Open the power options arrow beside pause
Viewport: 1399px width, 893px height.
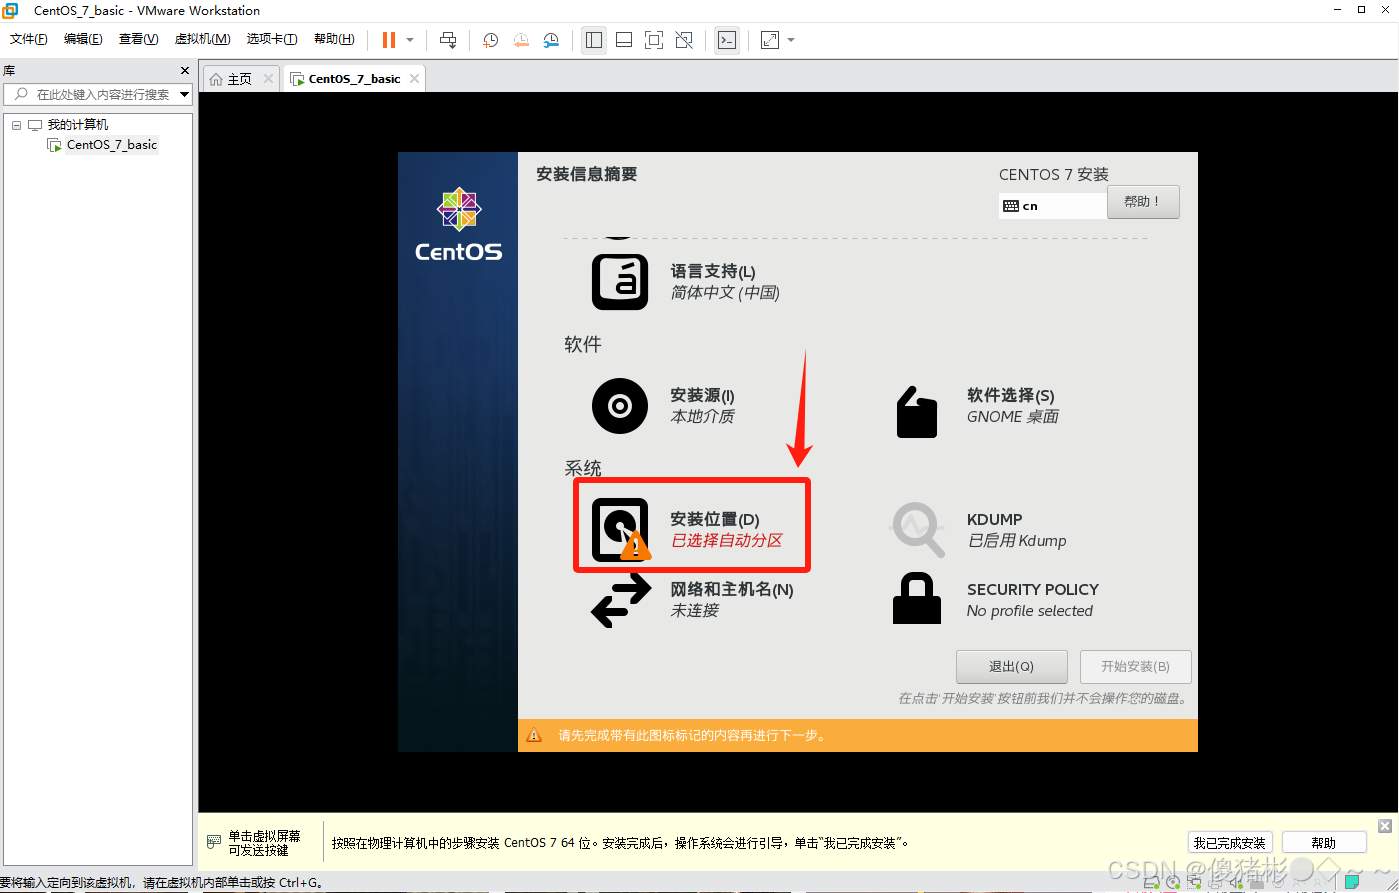410,40
